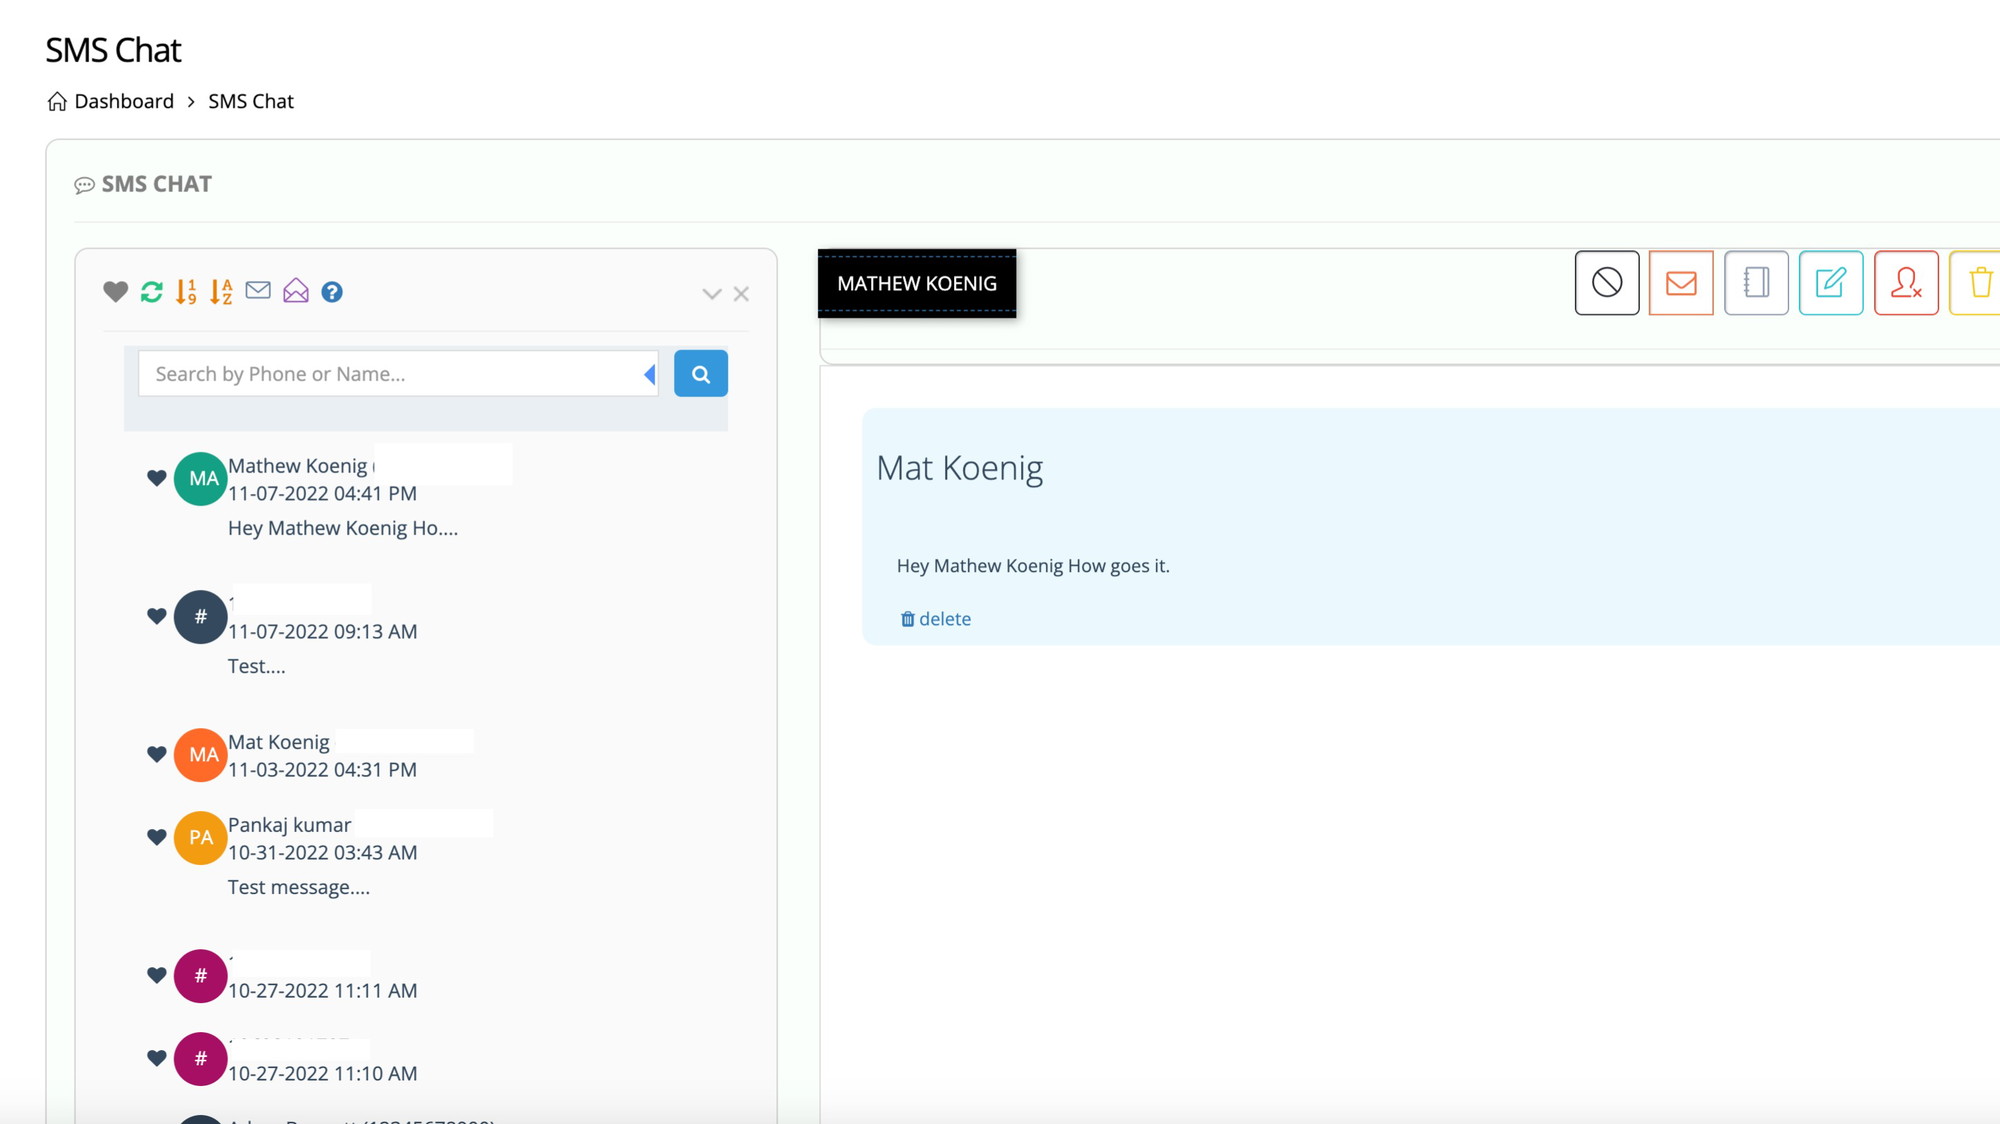Screen dimensions: 2000x1124
Task: Collapse the chat list panel with the chevron
Action: tap(711, 294)
